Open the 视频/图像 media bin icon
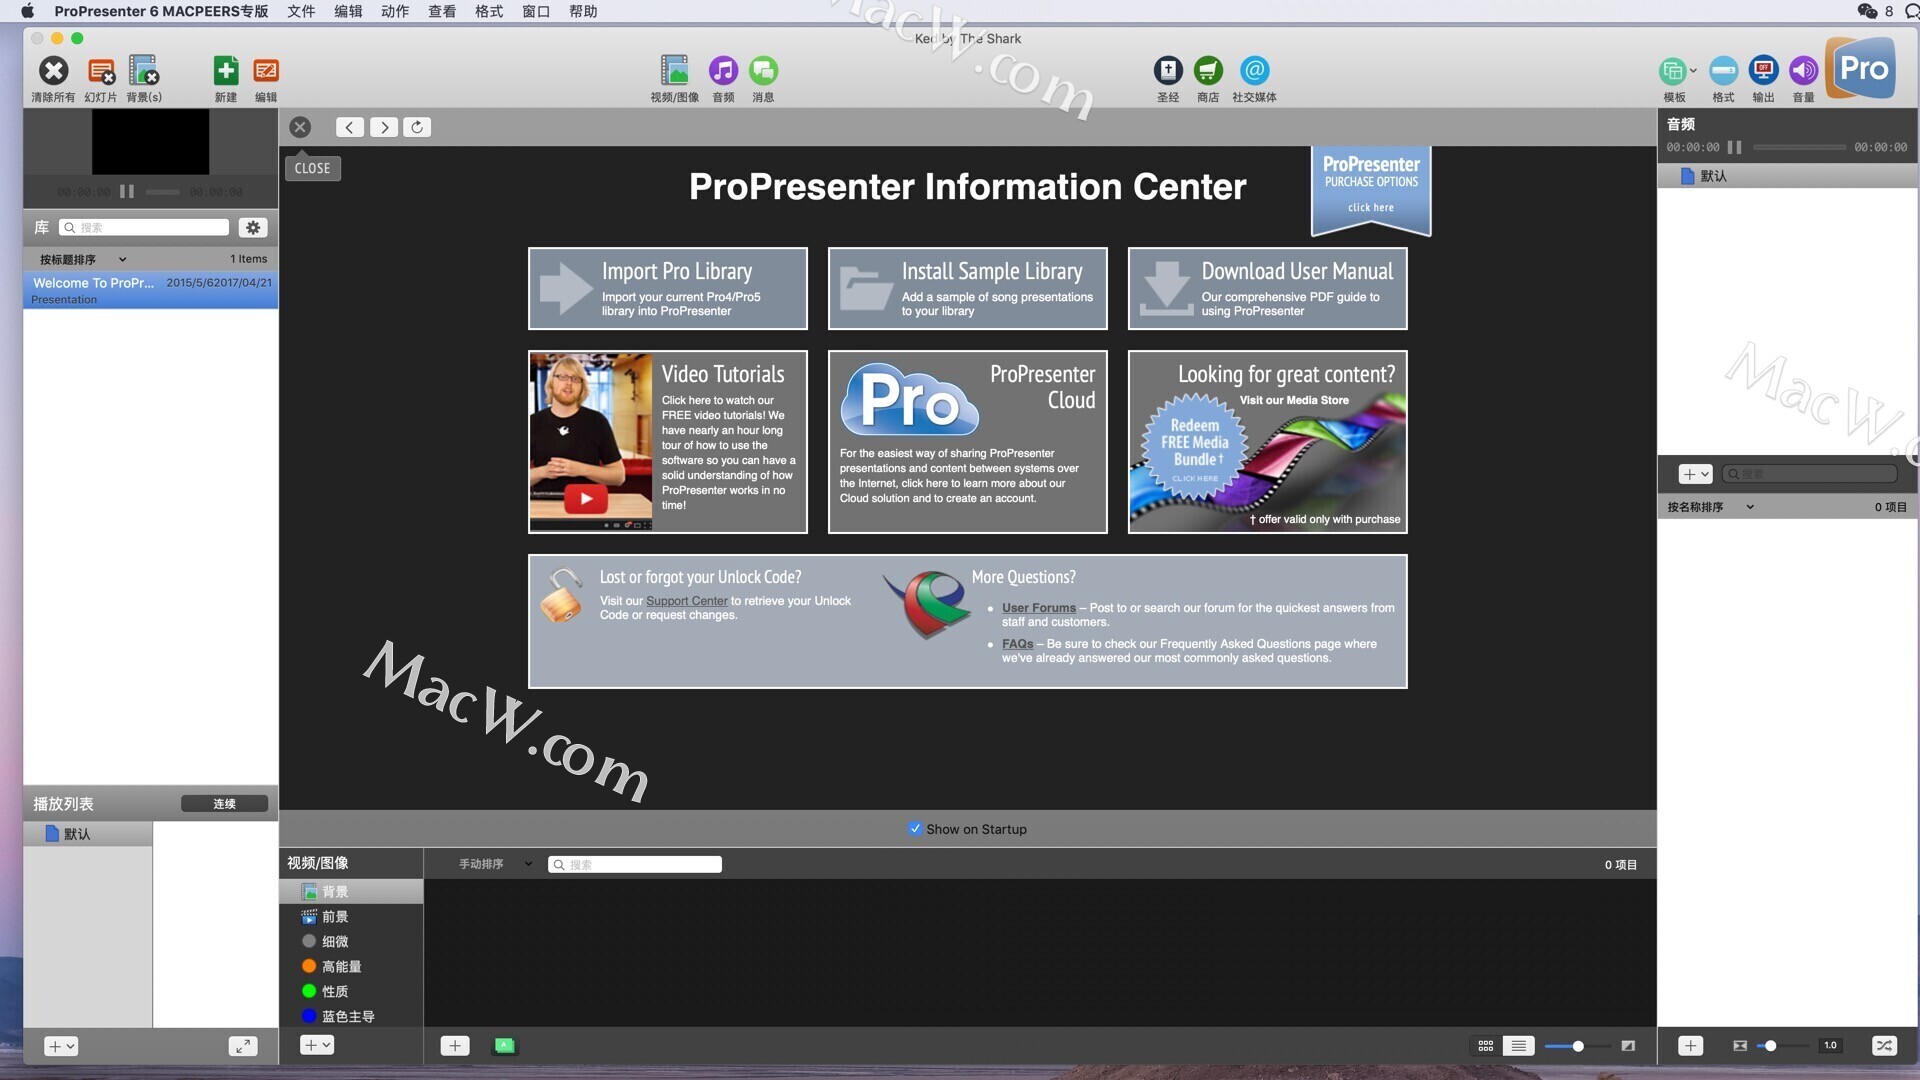The image size is (1920, 1080). click(x=675, y=71)
